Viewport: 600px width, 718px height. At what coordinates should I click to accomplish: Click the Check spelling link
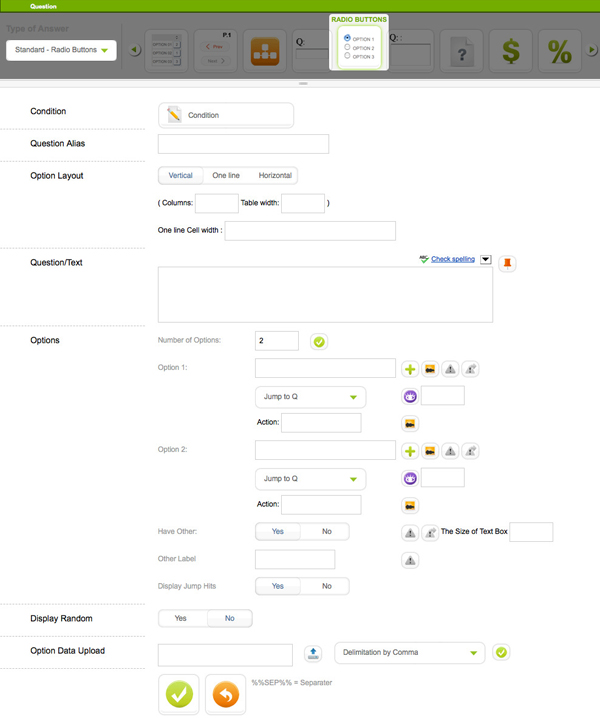pos(452,259)
